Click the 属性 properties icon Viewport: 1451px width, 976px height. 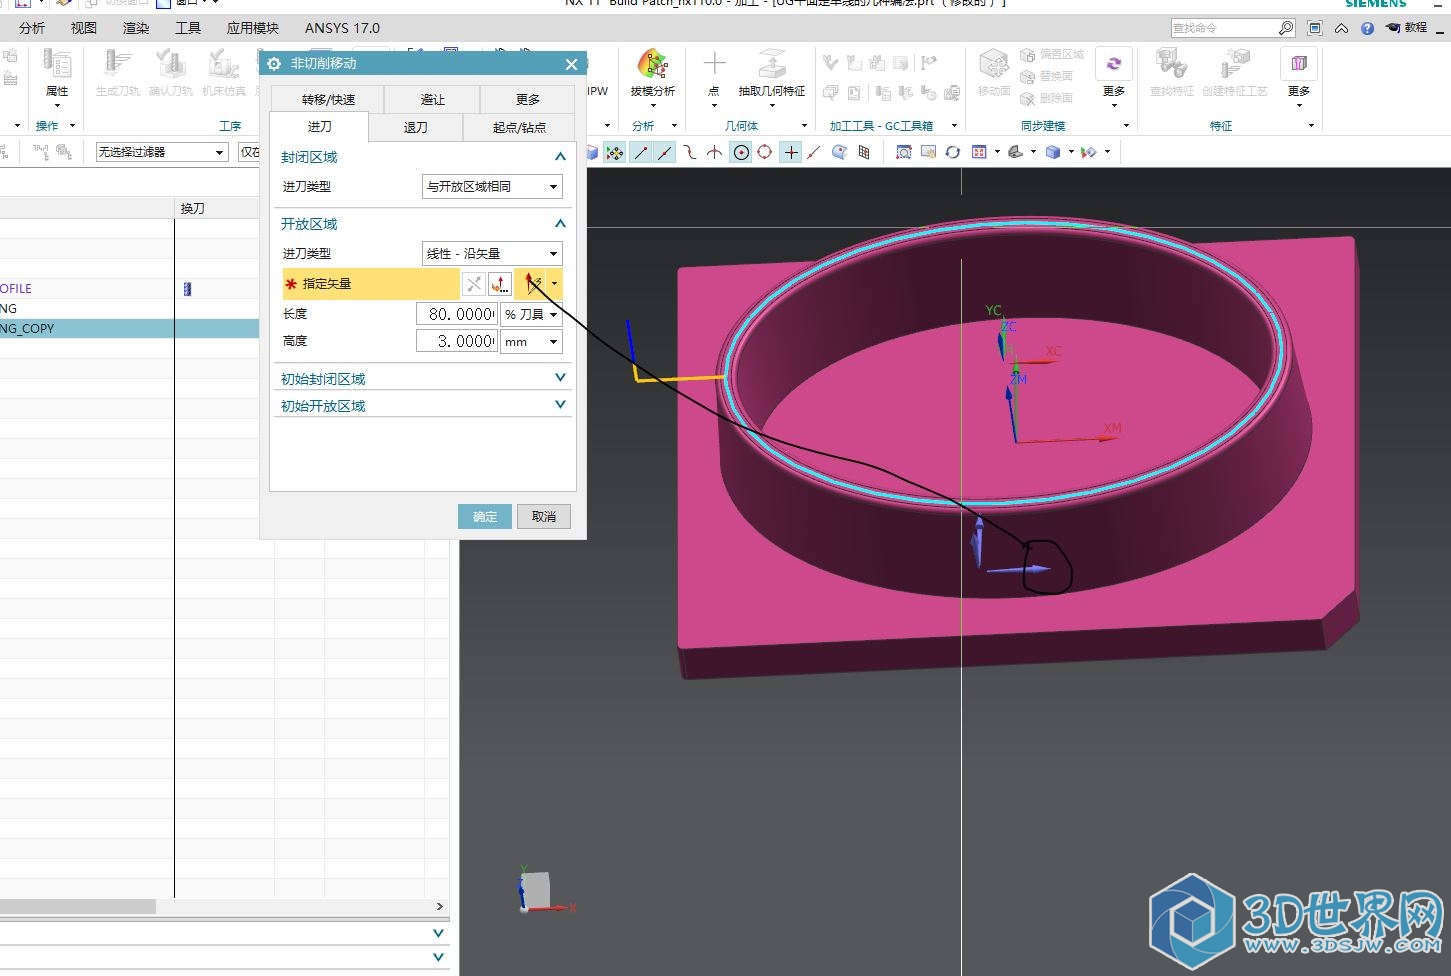[57, 66]
